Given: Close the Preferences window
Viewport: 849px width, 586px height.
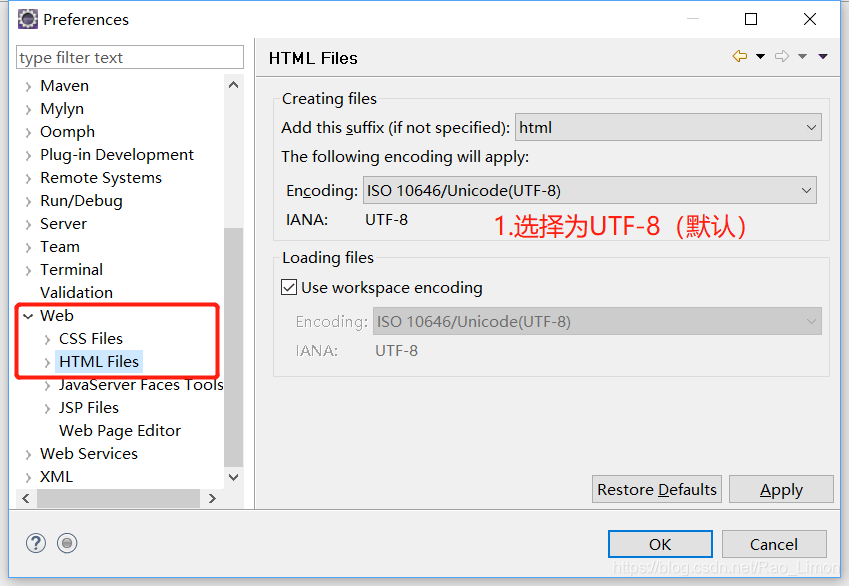Looking at the screenshot, I should (810, 19).
